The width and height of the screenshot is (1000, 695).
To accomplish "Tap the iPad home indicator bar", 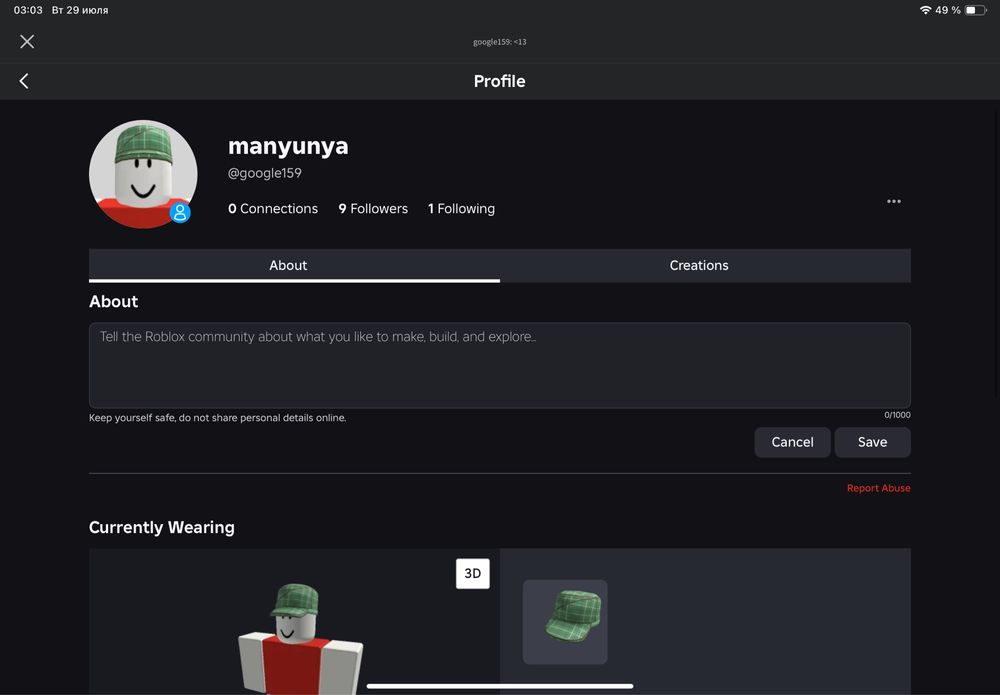I will [500, 686].
